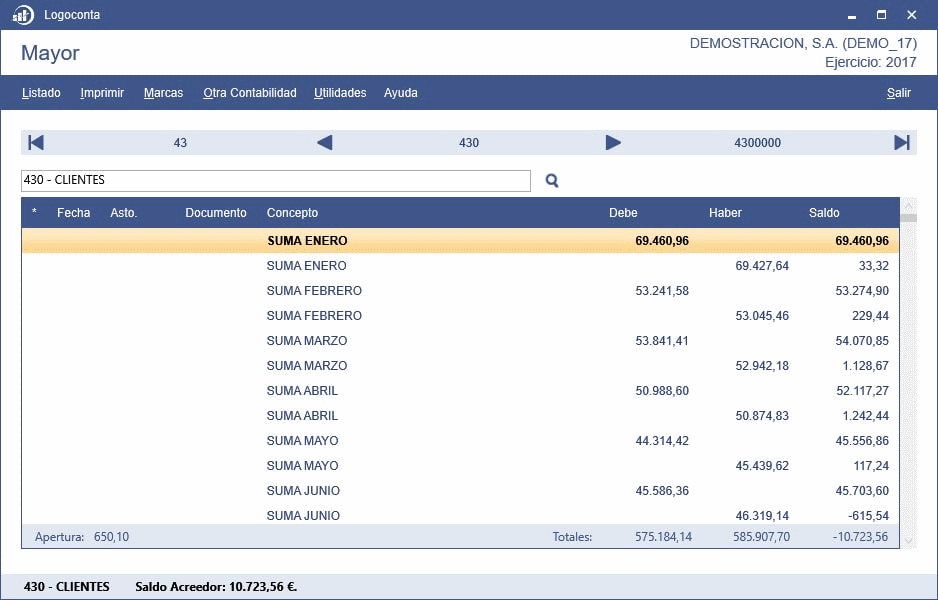Jump to last account using navigation arrow
This screenshot has width=938, height=600.
point(901,143)
